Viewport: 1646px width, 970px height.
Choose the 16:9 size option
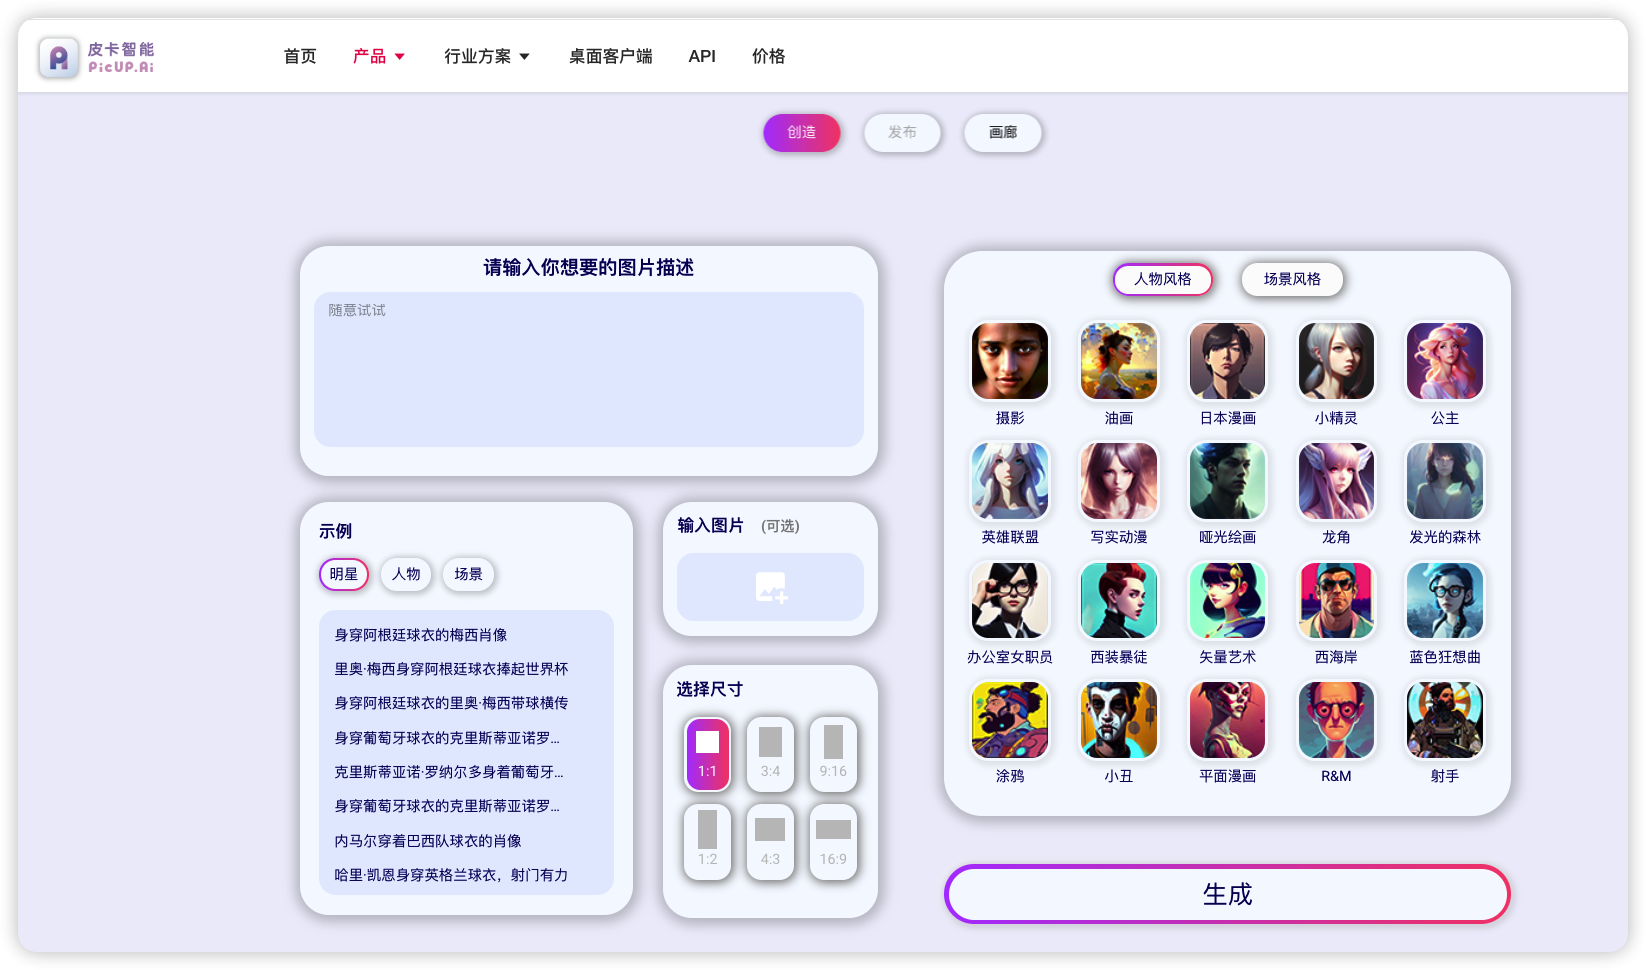pyautogui.click(x=833, y=842)
